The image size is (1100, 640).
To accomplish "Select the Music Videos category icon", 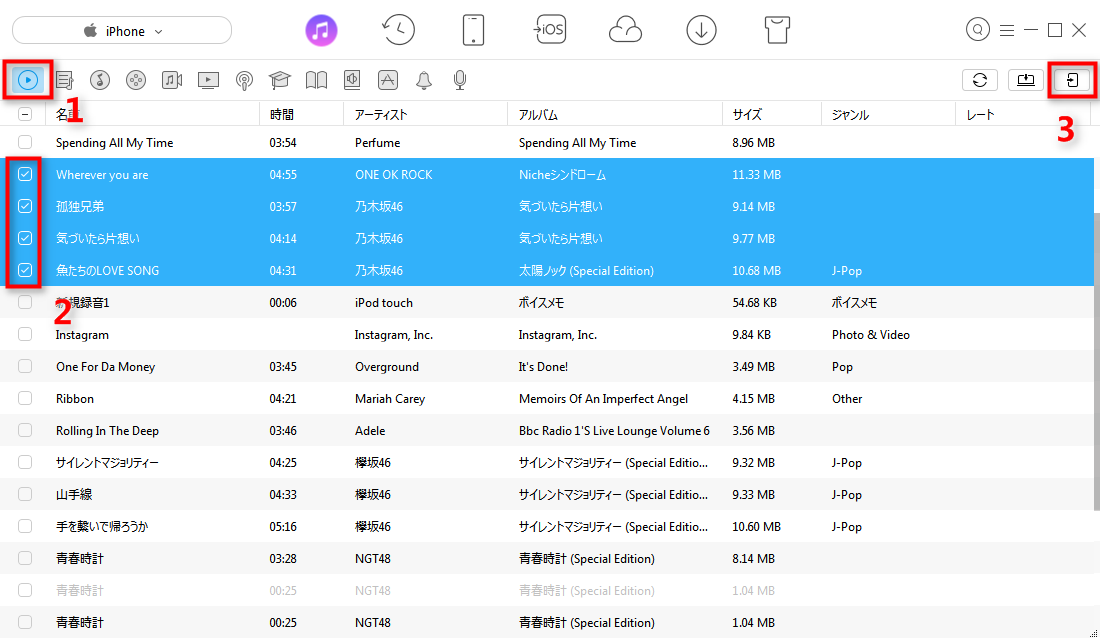I will point(172,80).
